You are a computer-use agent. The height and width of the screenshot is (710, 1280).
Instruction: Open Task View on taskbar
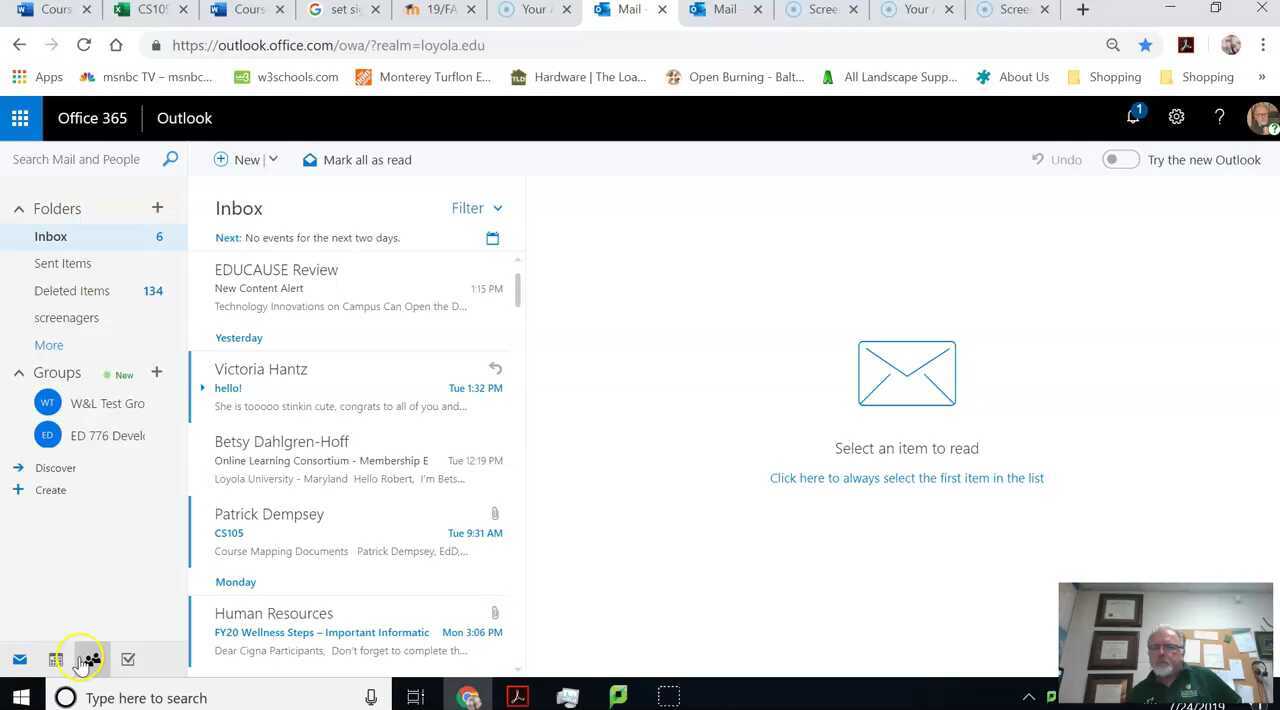pyautogui.click(x=416, y=697)
